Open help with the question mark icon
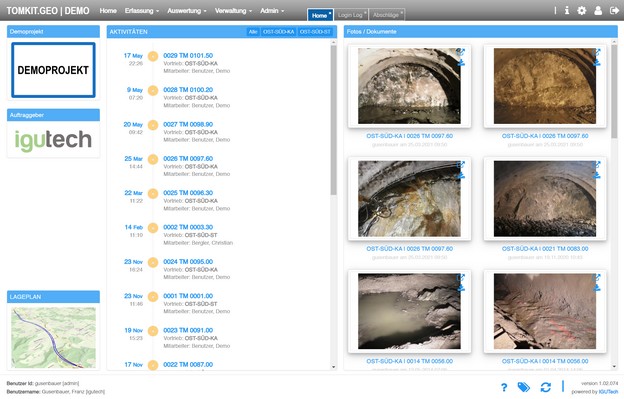Viewport: 624px width, 399px height. coord(504,387)
